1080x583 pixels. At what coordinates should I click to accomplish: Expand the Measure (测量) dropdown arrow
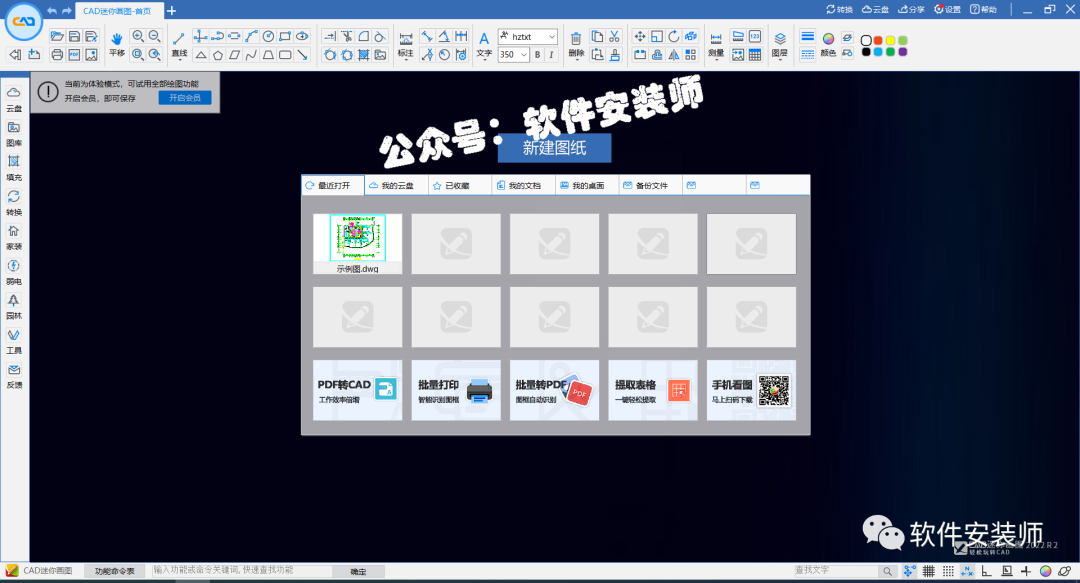[x=716, y=61]
